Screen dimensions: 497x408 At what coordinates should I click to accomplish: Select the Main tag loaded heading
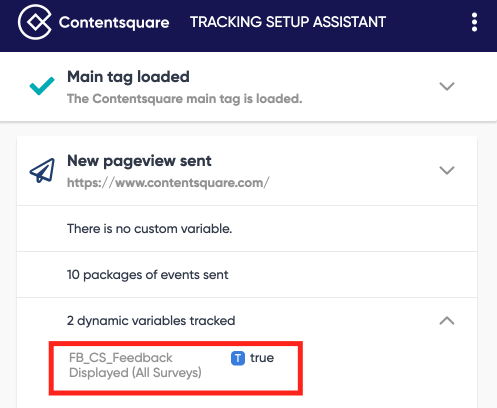(x=128, y=77)
